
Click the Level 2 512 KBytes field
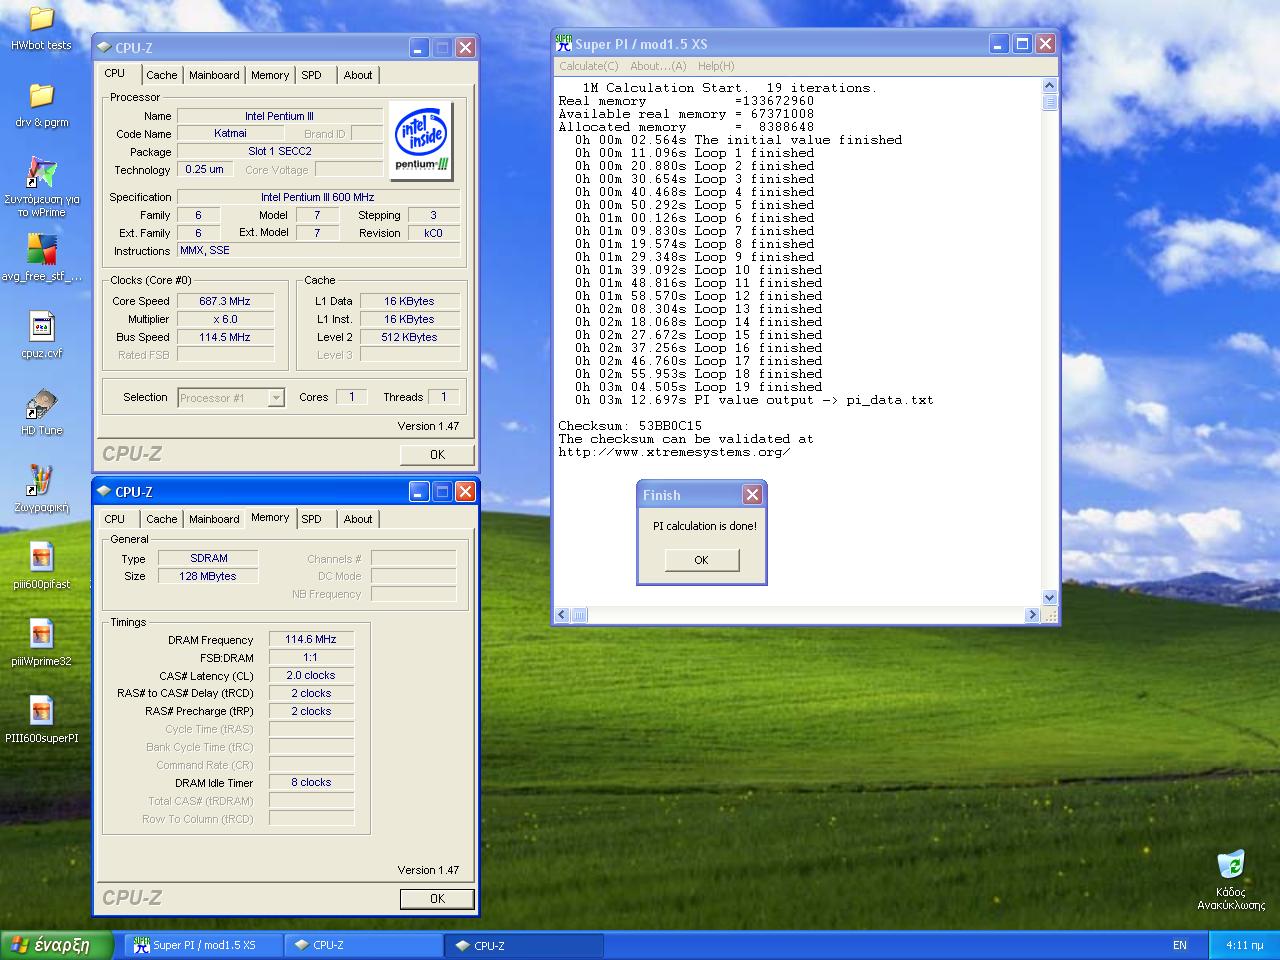(x=410, y=337)
